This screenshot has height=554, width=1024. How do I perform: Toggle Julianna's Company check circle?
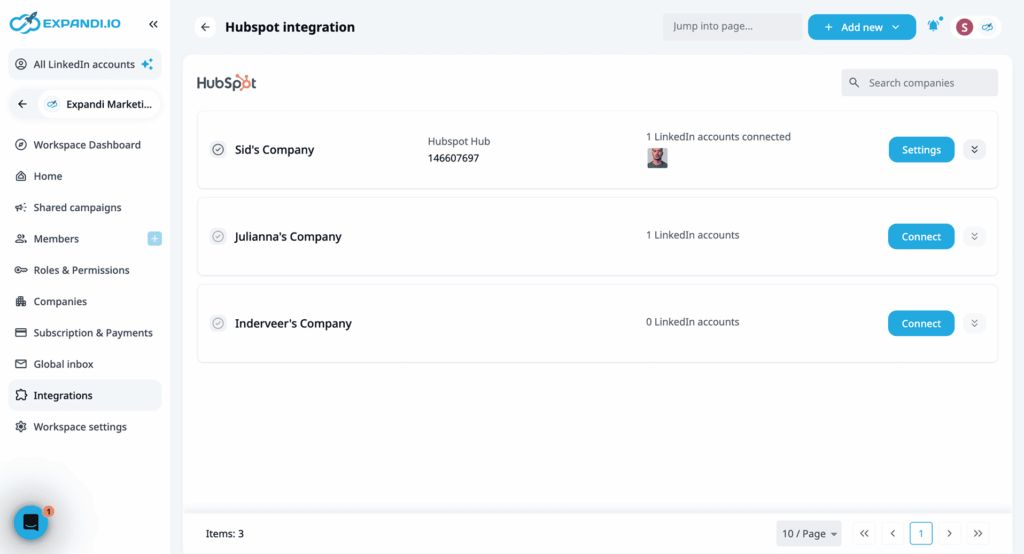[x=218, y=236]
